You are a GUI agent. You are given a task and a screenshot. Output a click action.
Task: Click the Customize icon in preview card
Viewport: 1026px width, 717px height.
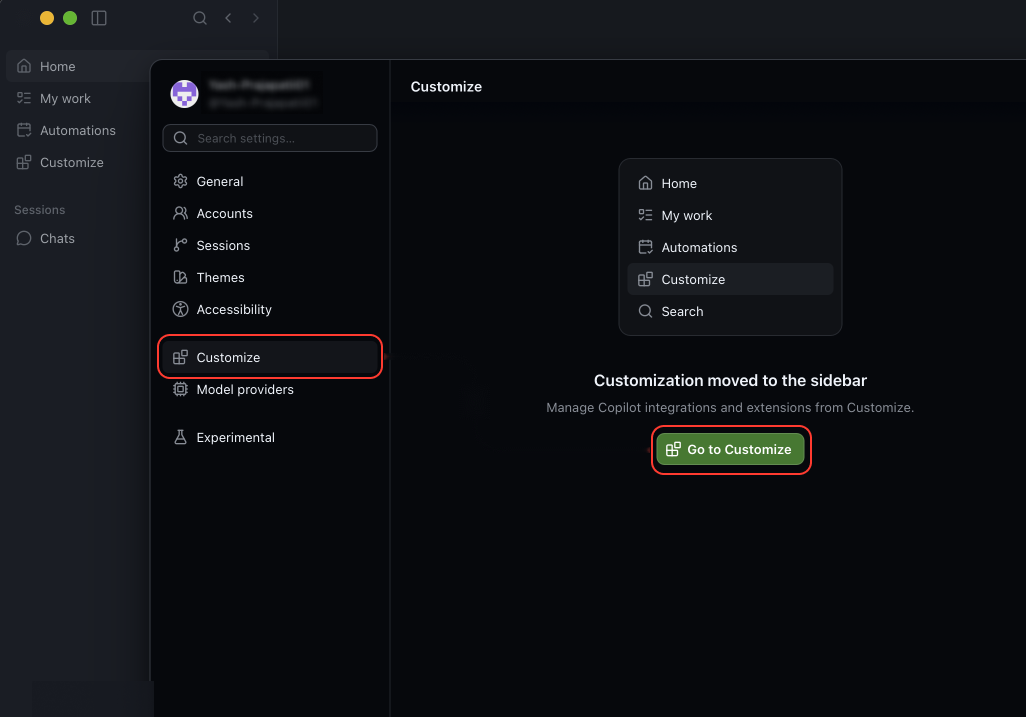(645, 279)
